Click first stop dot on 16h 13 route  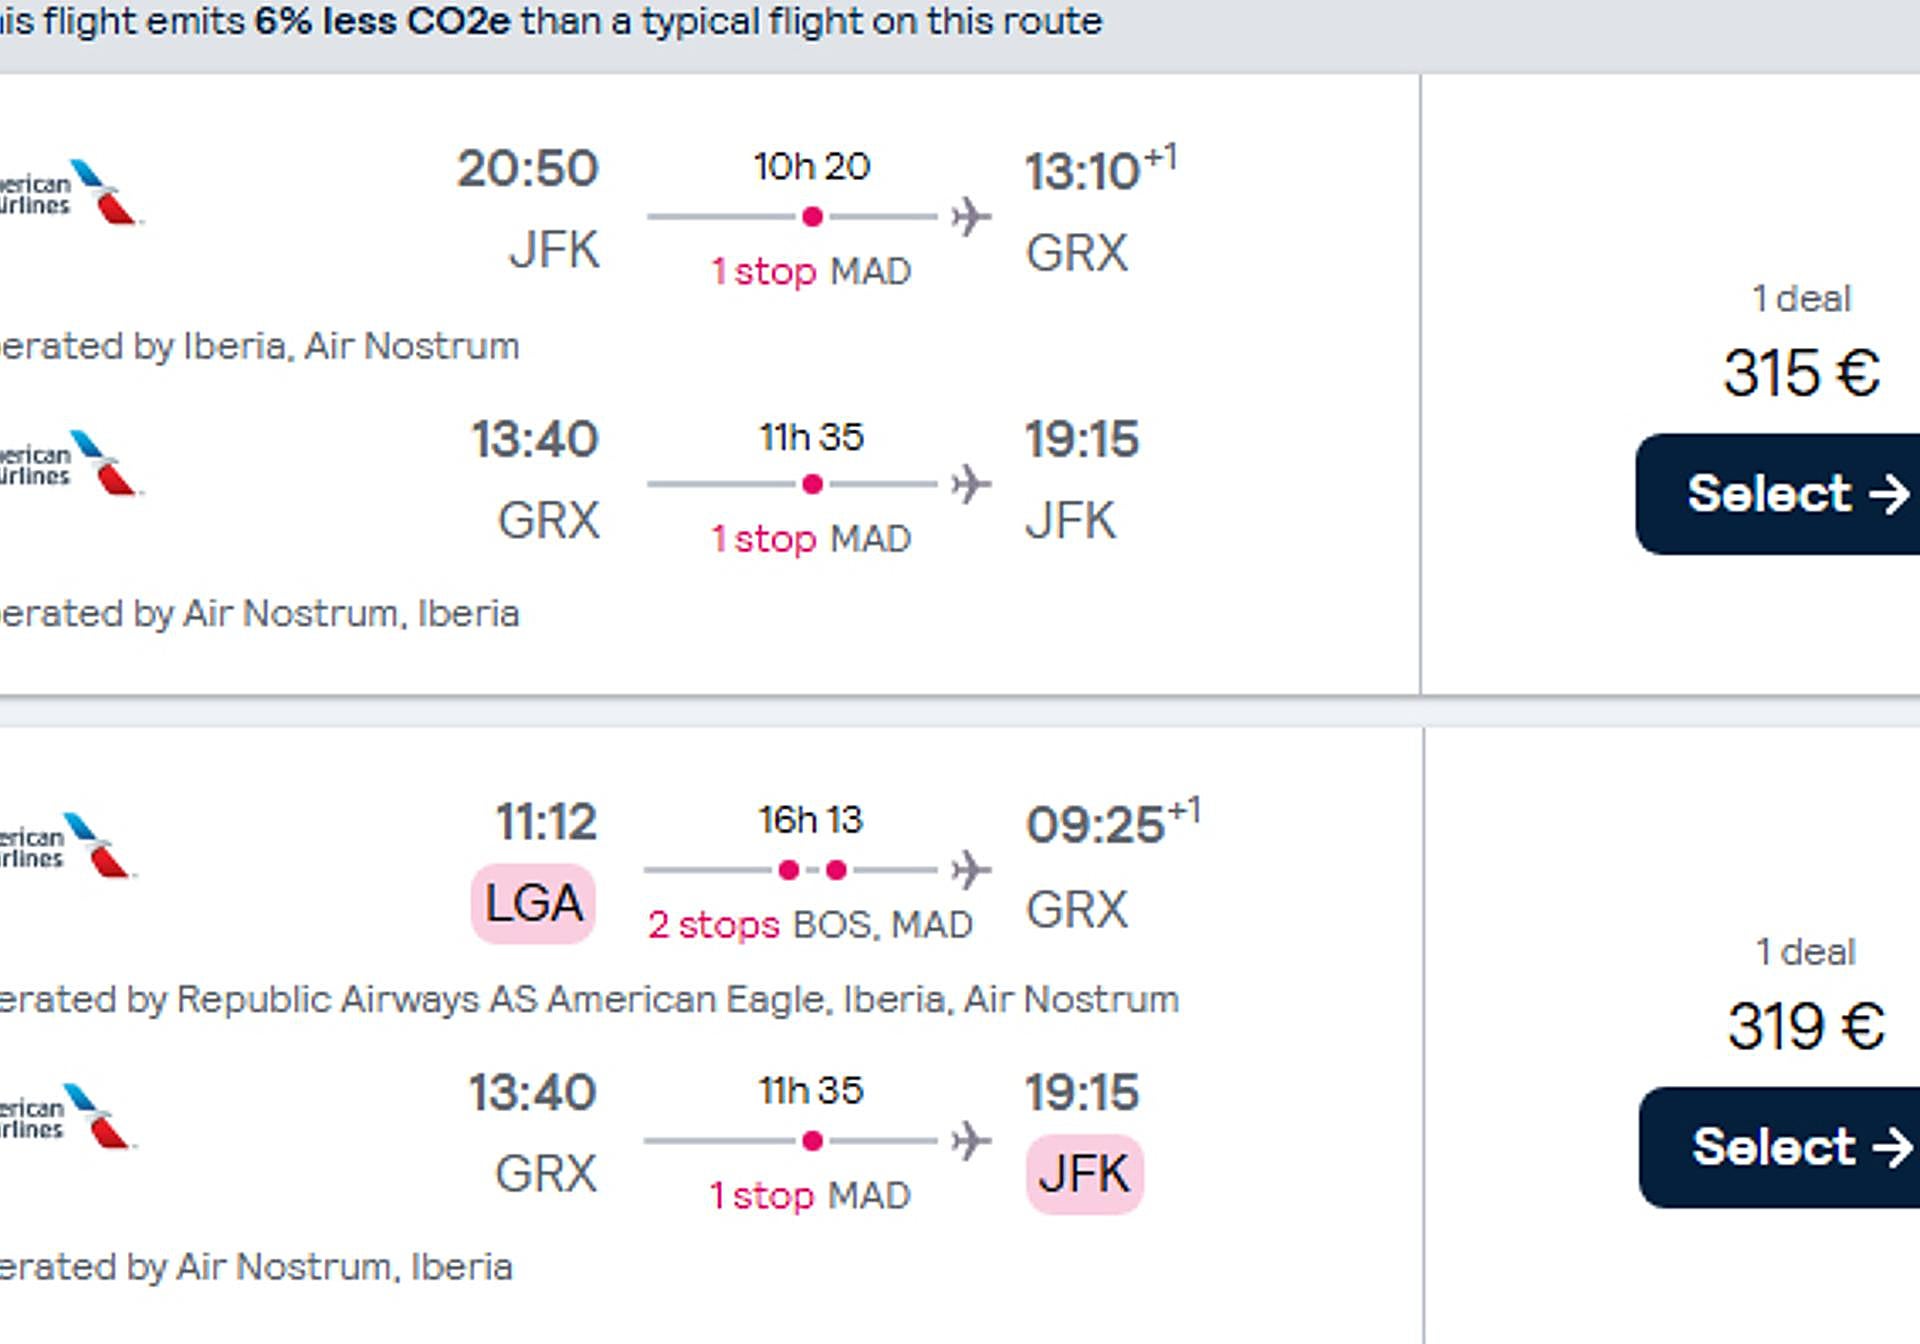[789, 870]
